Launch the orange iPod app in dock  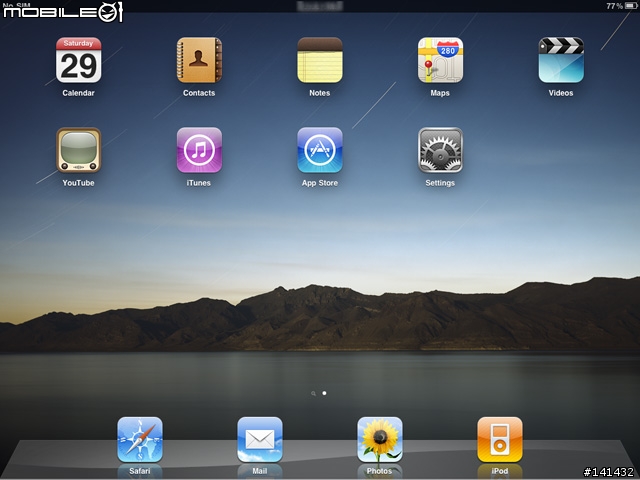500,440
